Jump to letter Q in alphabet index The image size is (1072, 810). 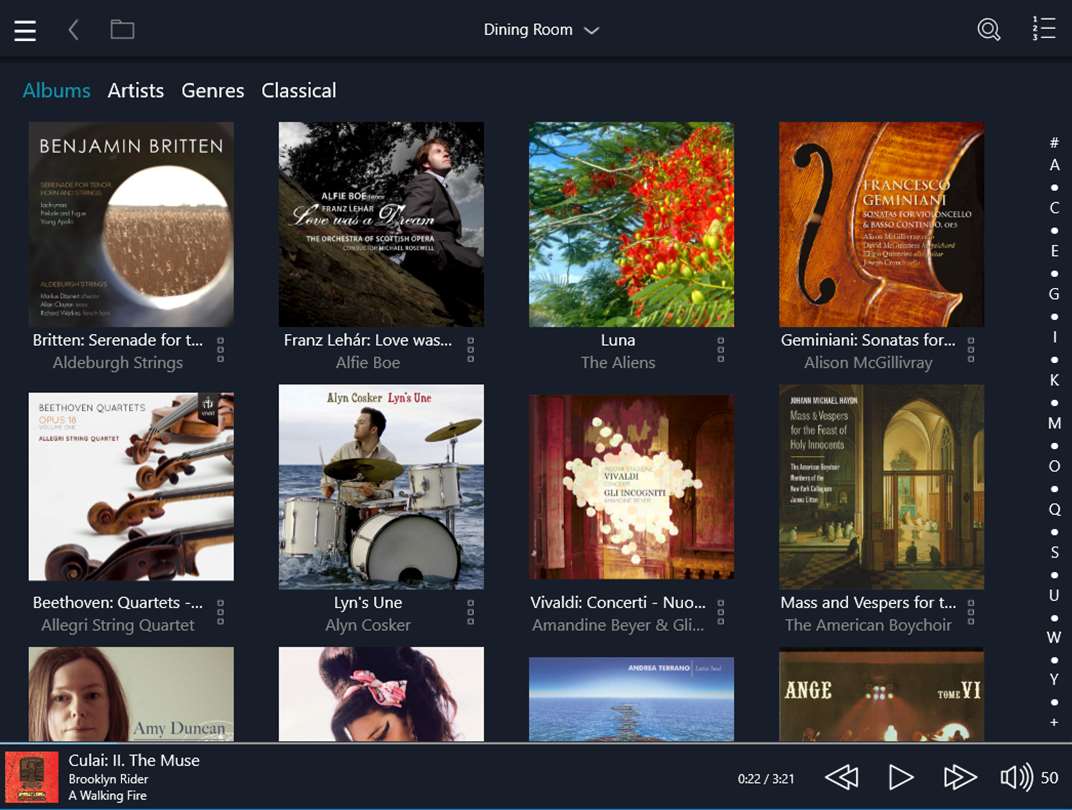[x=1054, y=509]
